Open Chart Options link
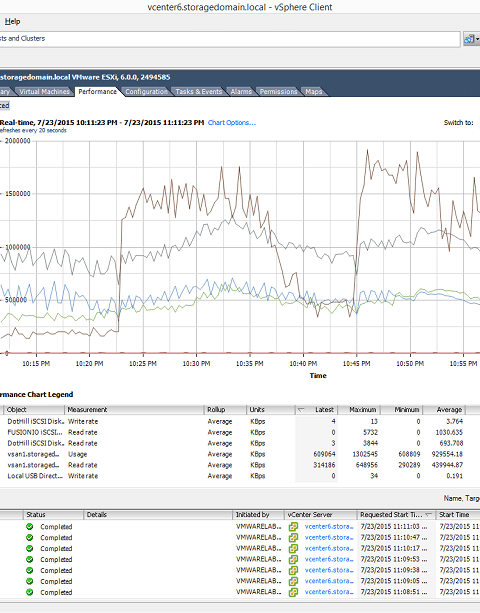 [232, 122]
